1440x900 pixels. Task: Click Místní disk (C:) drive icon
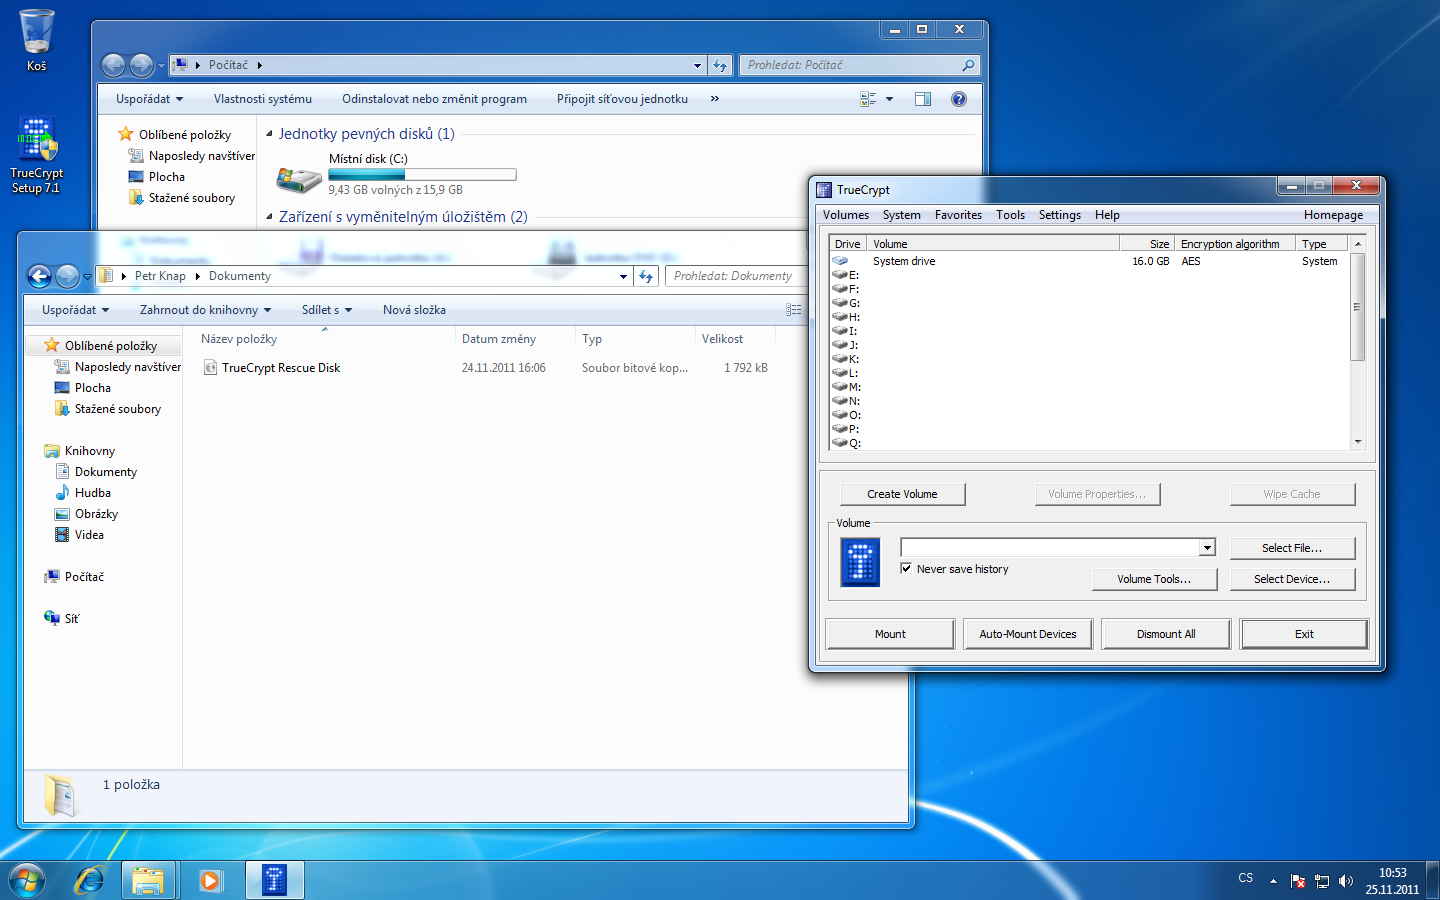pyautogui.click(x=299, y=179)
